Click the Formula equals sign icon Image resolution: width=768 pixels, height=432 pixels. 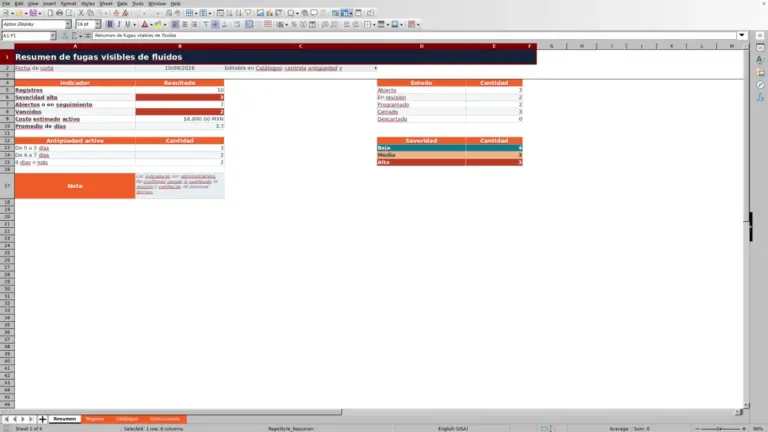tap(88, 36)
